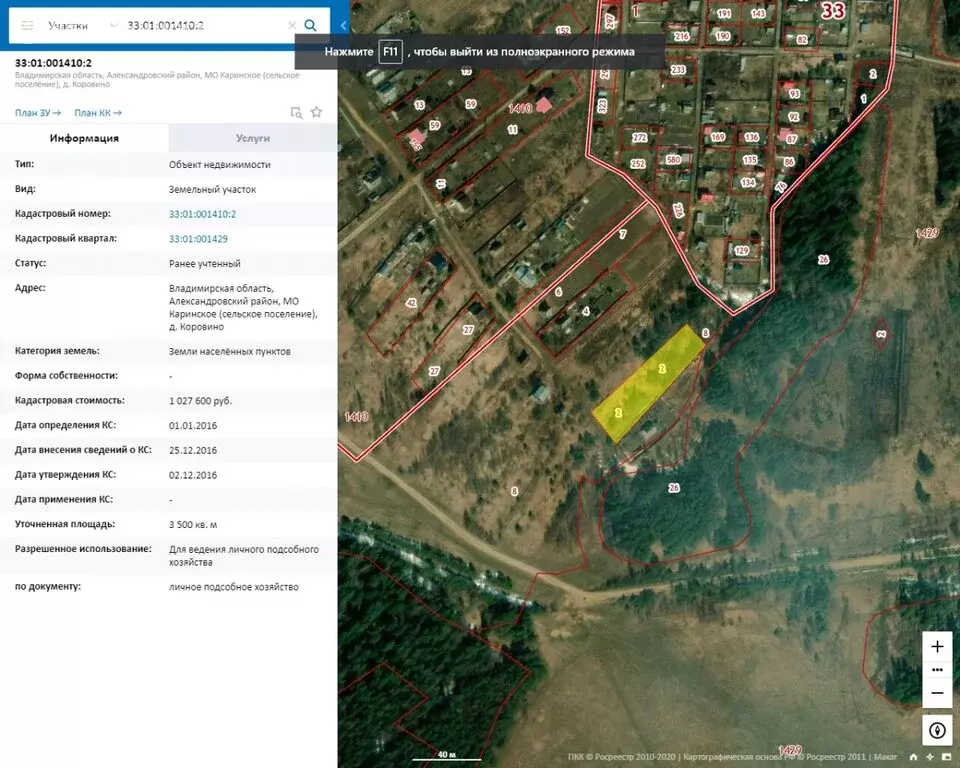Image resolution: width=960 pixels, height=768 pixels.
Task: Open the План КК link
Action: click(x=98, y=113)
